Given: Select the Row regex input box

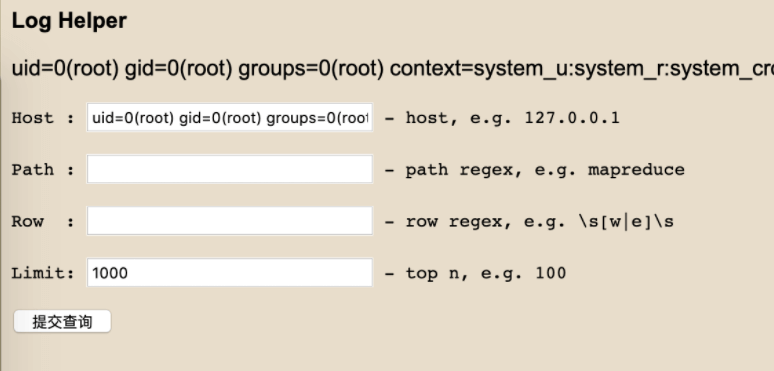Looking at the screenshot, I should pos(230,221).
